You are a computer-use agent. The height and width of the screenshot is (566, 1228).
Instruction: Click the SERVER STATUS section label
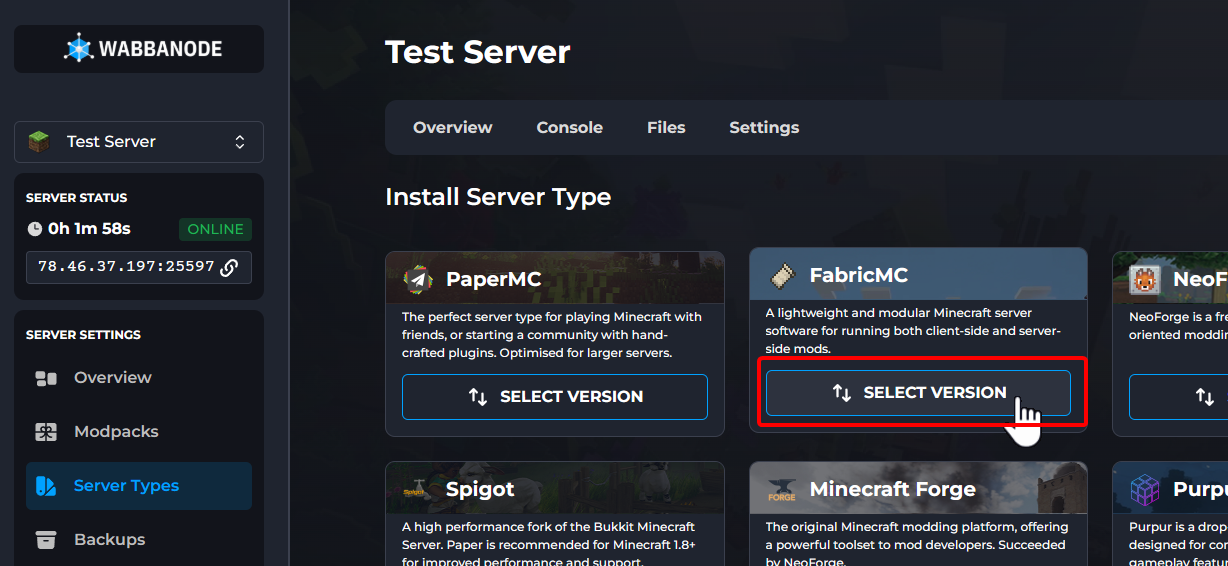coord(76,198)
